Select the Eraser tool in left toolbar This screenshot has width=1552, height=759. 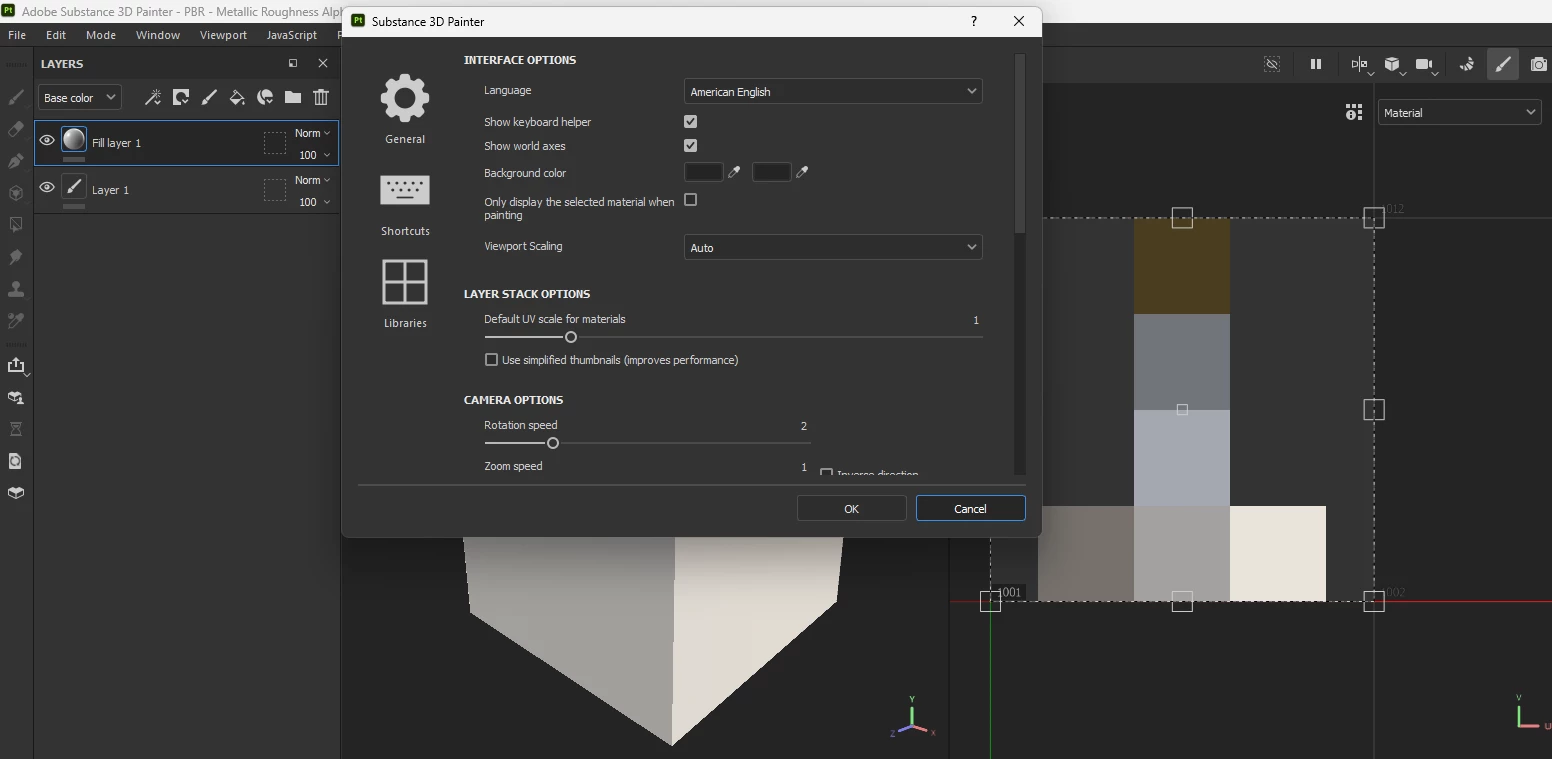pyautogui.click(x=16, y=129)
